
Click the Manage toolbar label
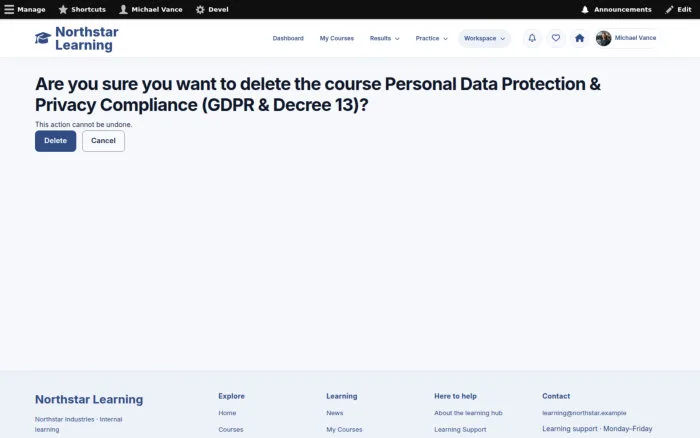point(31,9)
